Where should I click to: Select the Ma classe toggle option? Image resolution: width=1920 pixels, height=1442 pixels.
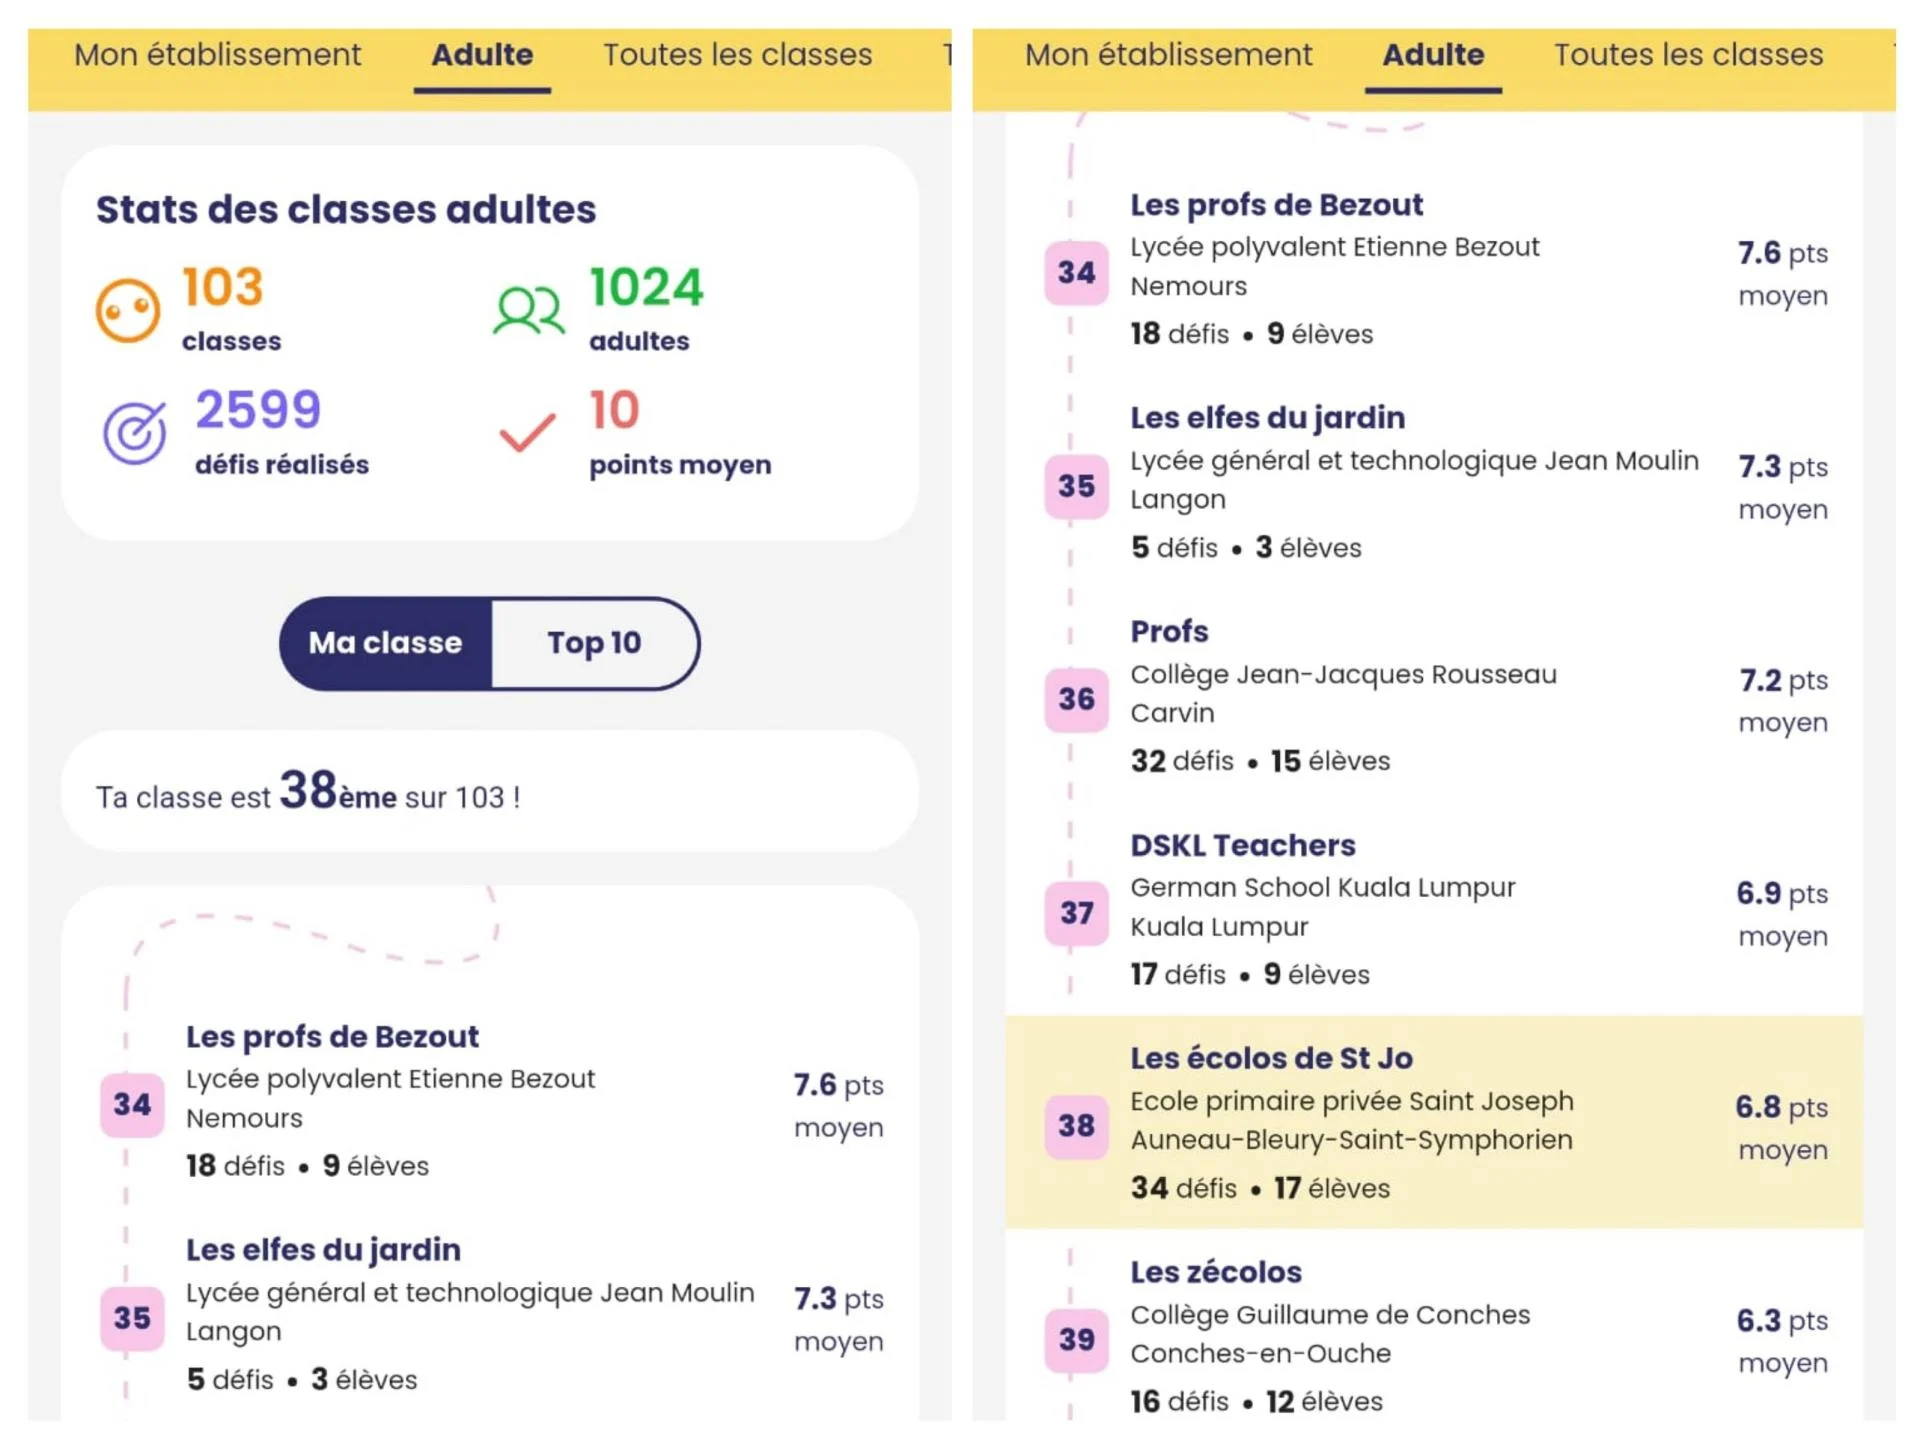coord(386,643)
